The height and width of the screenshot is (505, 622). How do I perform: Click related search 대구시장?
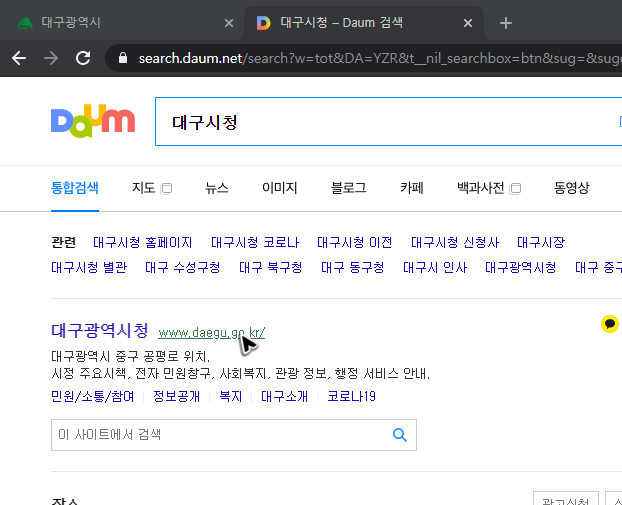[541, 242]
